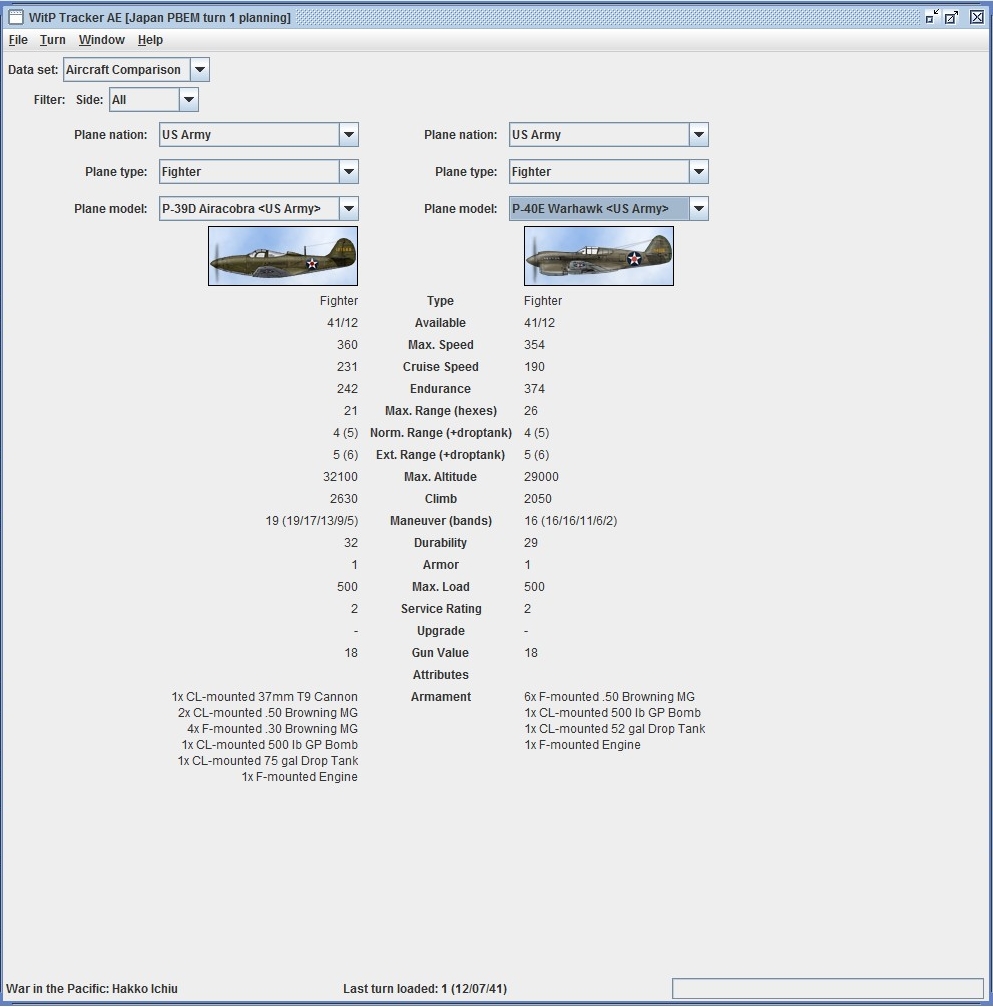Image resolution: width=993 pixels, height=1007 pixels.
Task: Click the P-39D endurance value 242
Action: click(347, 389)
